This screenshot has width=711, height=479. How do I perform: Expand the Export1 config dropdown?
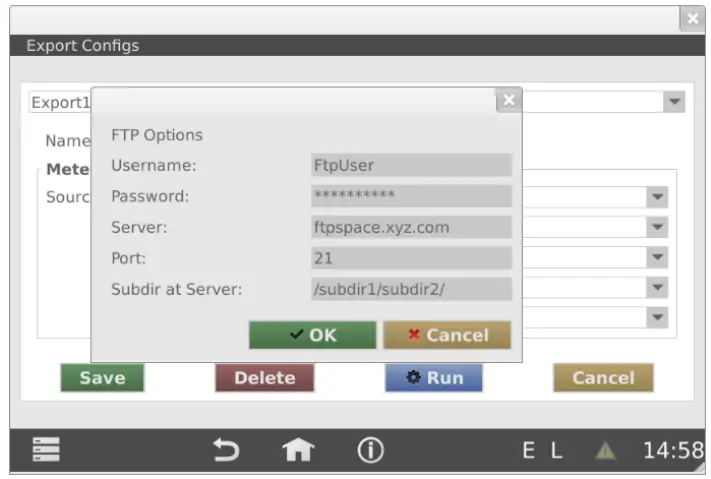point(674,102)
